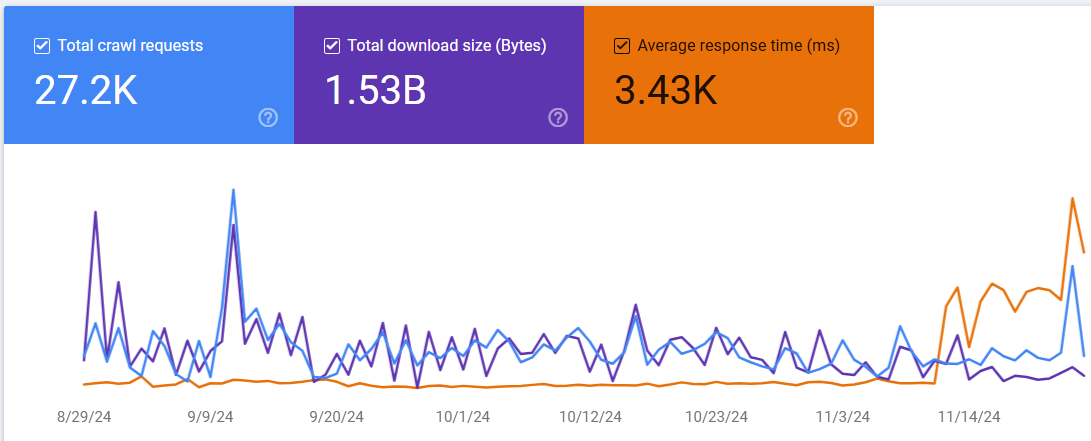Select the 11/3/24 date on the axis
The height and width of the screenshot is (441, 1091).
tap(842, 416)
